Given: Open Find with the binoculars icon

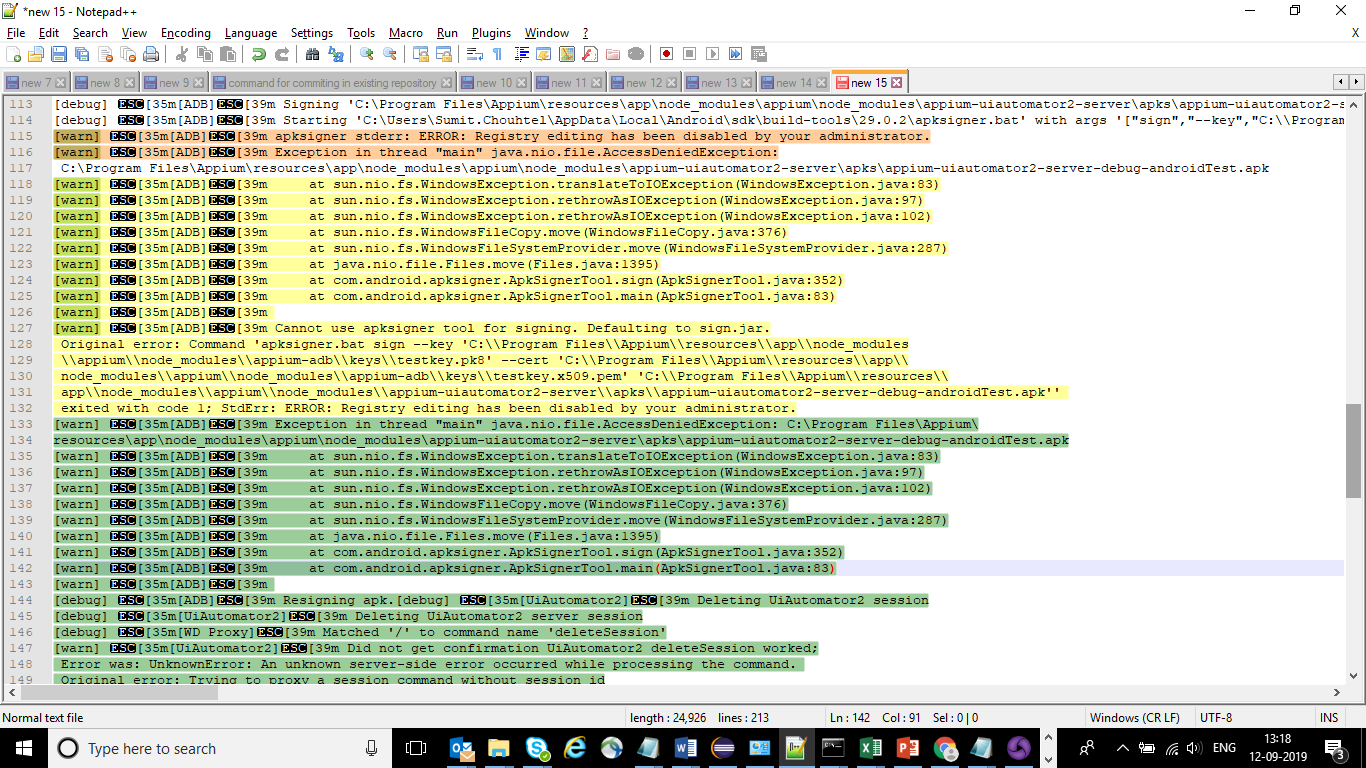Looking at the screenshot, I should pyautogui.click(x=313, y=54).
